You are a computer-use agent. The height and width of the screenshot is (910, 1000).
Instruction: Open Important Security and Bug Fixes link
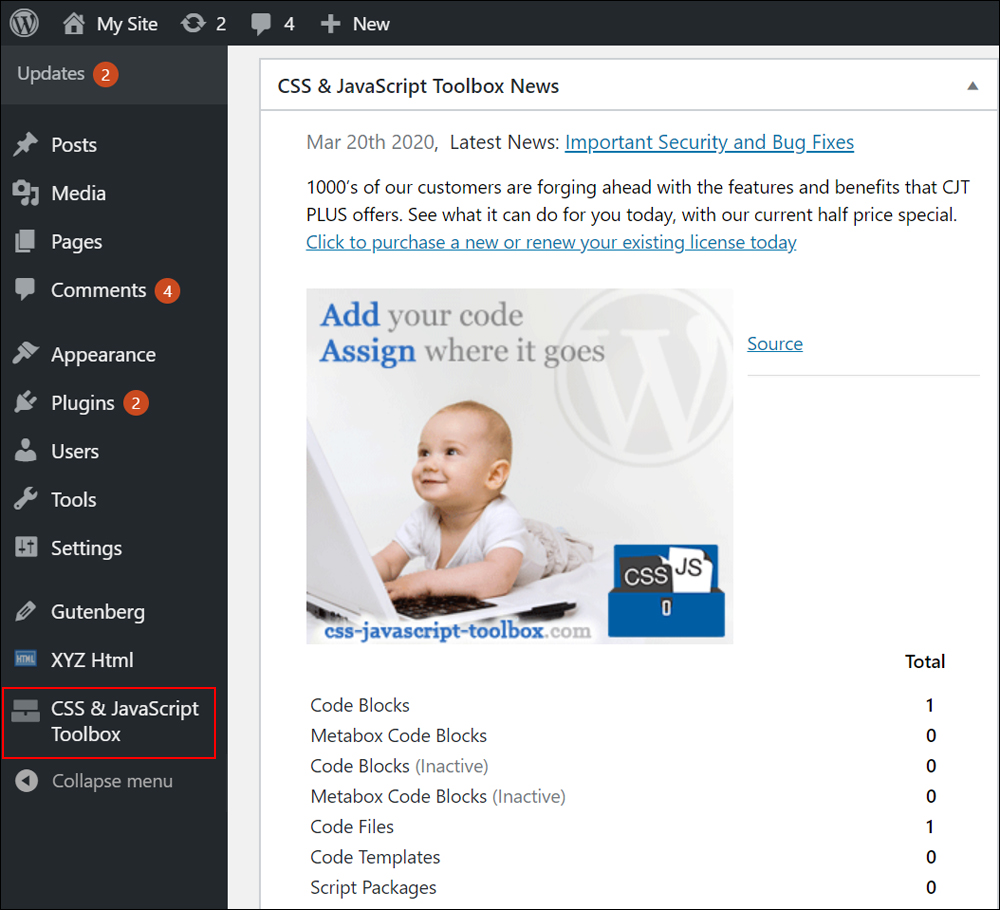[x=709, y=142]
